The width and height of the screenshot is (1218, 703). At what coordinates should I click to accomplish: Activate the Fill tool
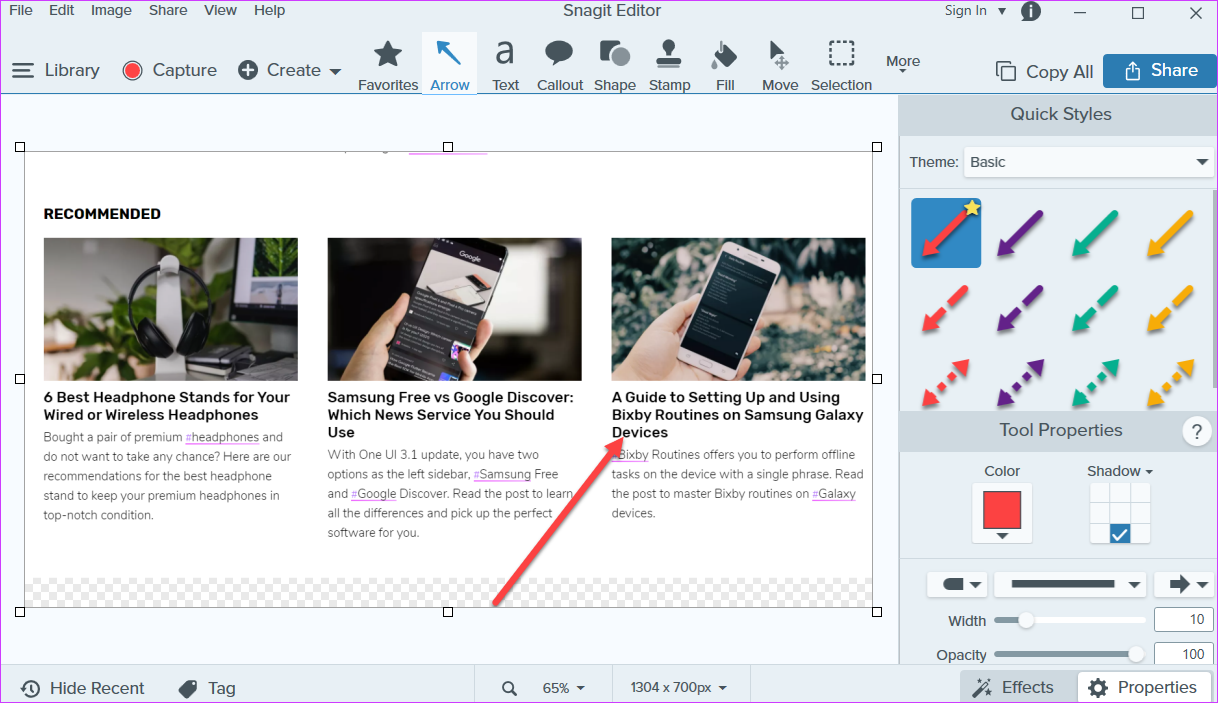(x=725, y=66)
